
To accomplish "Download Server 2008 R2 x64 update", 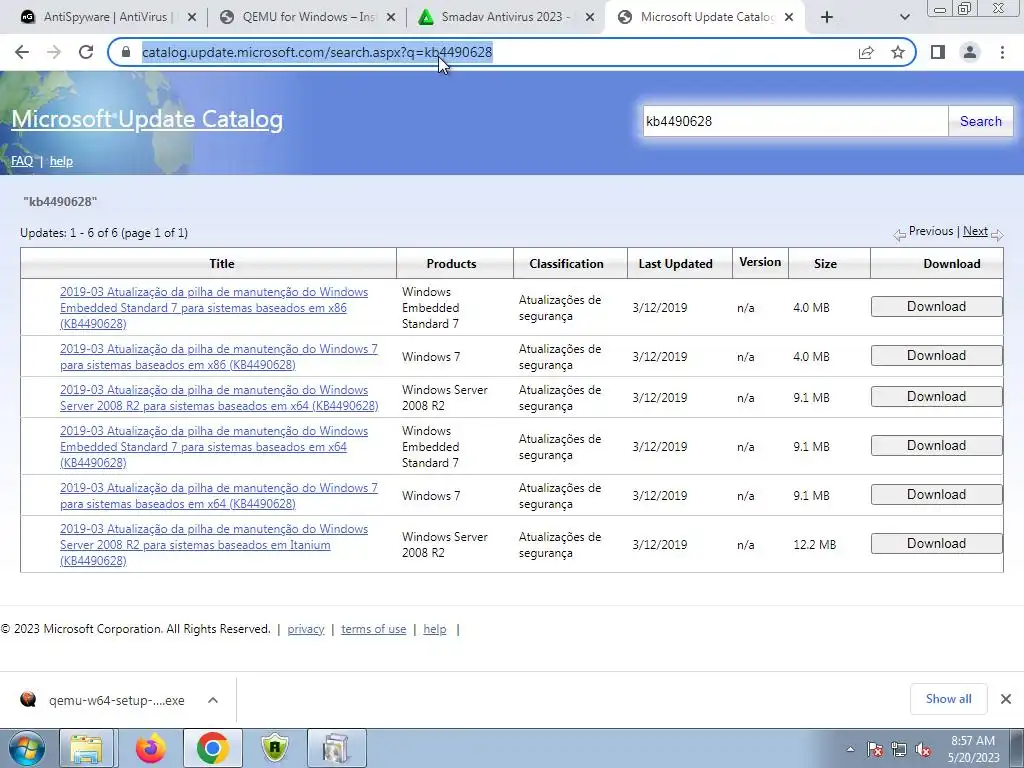I will [936, 396].
